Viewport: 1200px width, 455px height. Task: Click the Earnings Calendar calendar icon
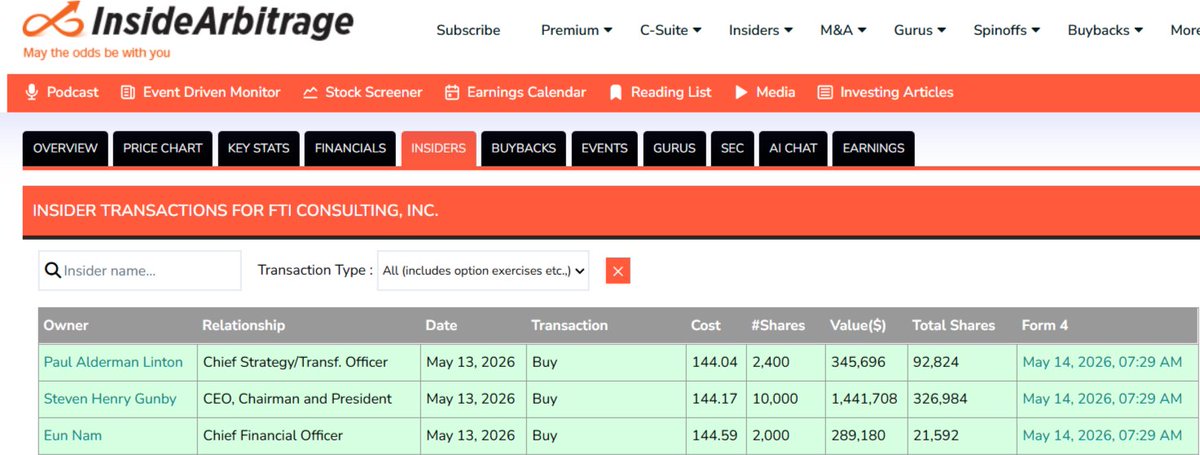point(452,92)
